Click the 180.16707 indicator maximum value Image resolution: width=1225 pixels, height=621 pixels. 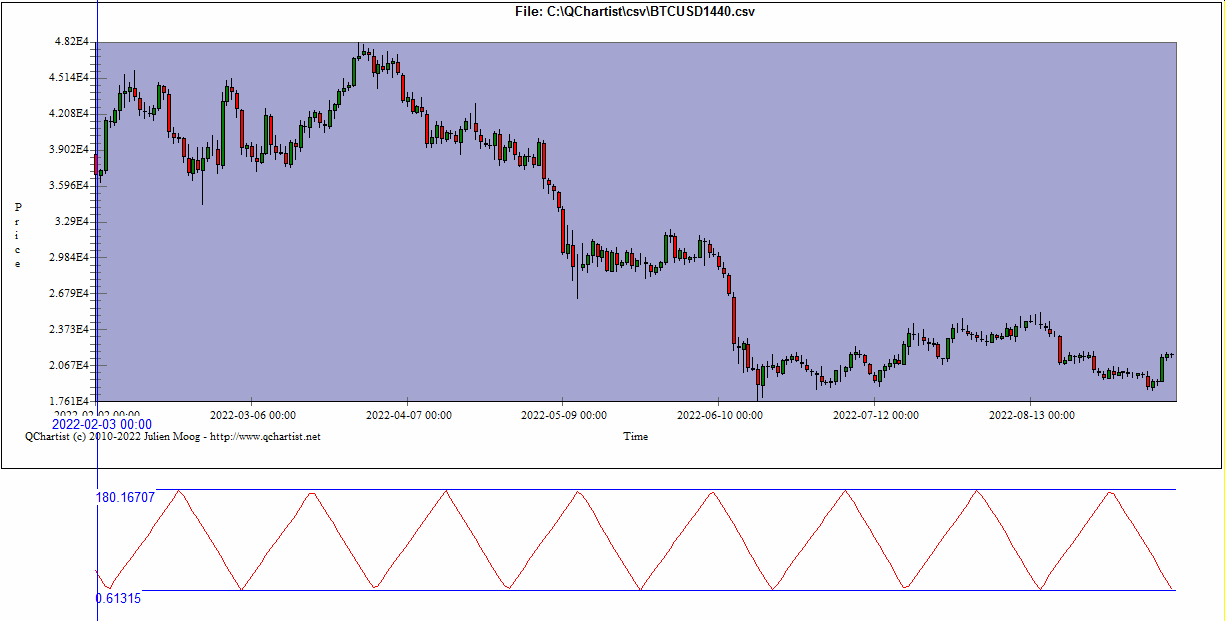coord(125,497)
